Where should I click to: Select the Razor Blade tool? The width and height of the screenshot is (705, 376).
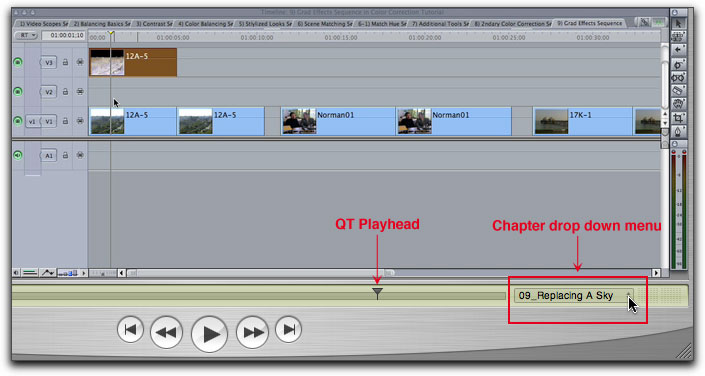pyautogui.click(x=678, y=91)
